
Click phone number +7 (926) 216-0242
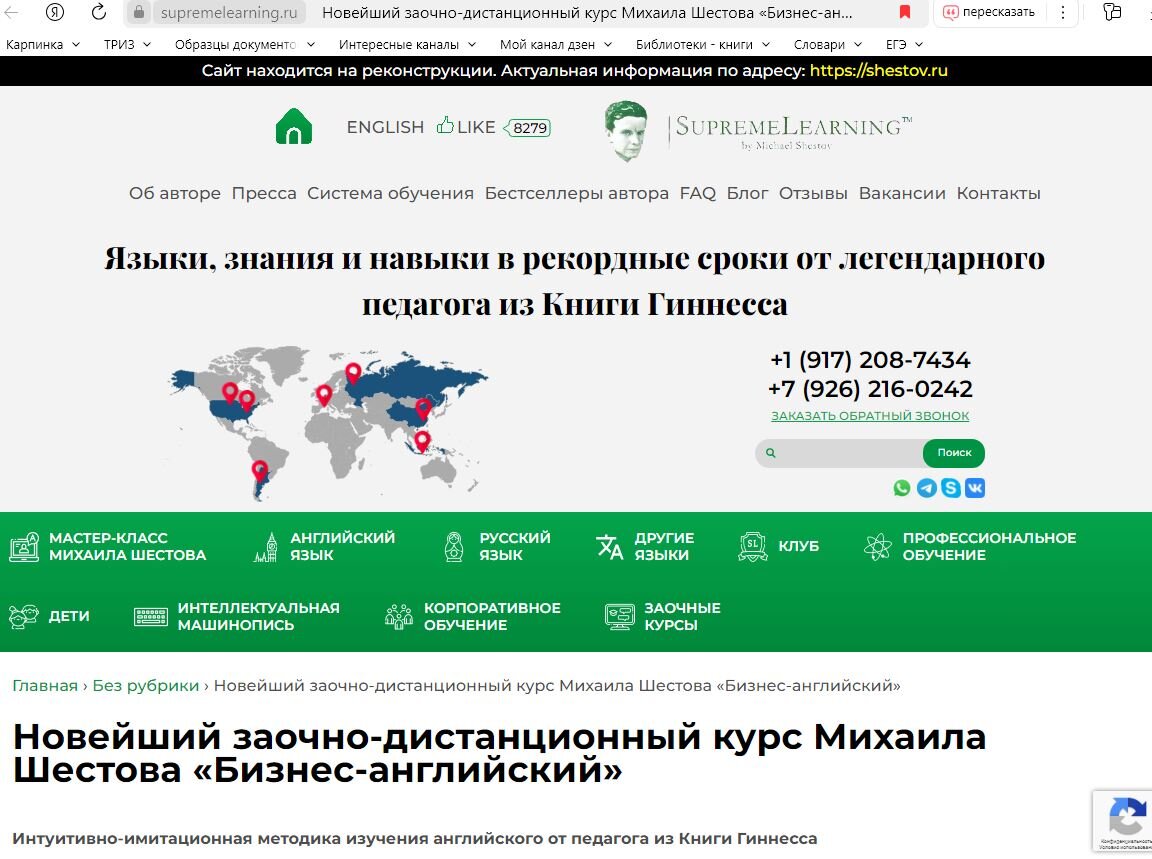click(870, 389)
